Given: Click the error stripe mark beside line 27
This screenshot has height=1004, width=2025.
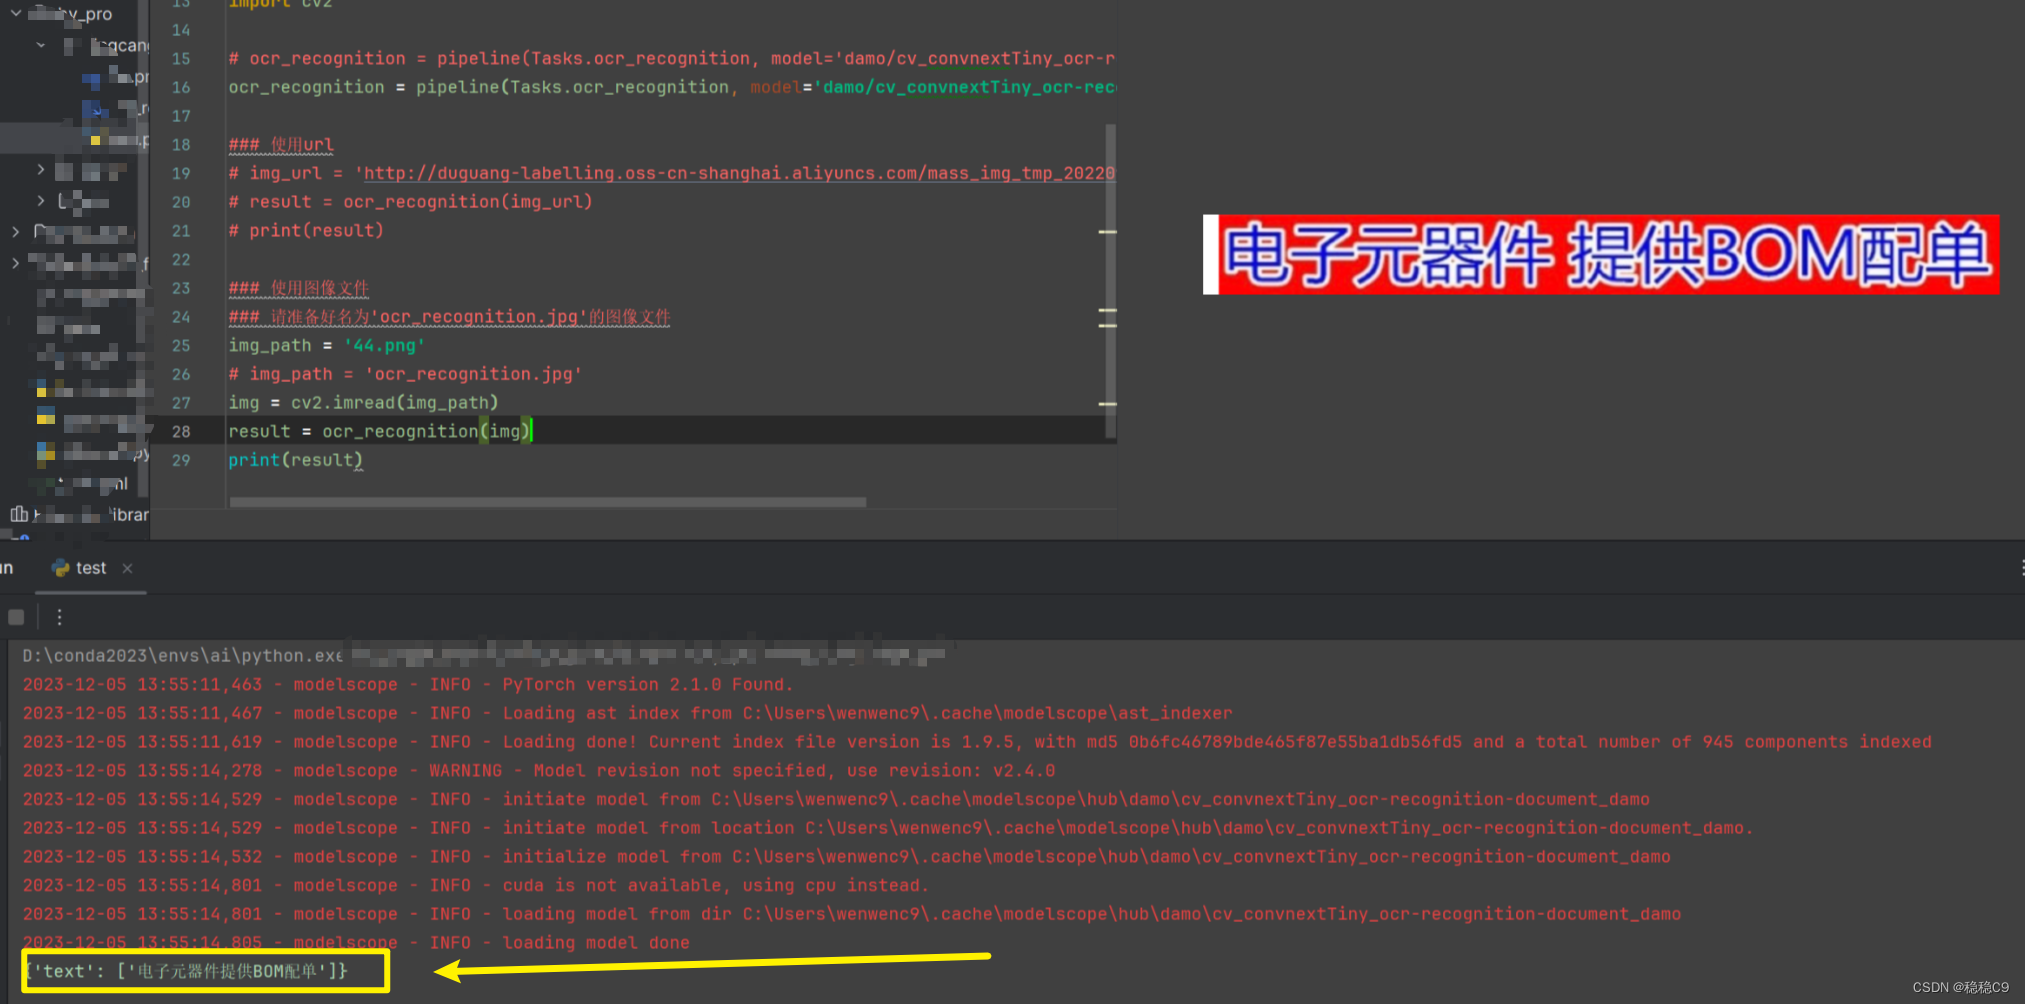Looking at the screenshot, I should coord(1107,404).
